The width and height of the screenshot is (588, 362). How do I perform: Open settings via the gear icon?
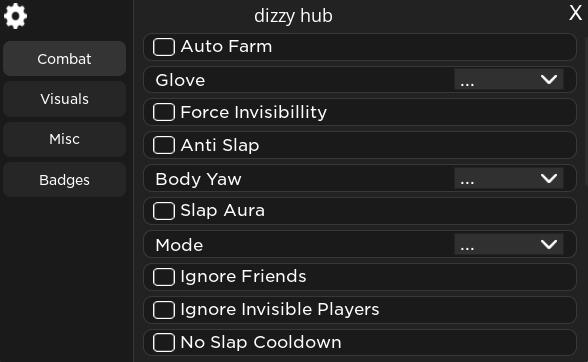point(15,16)
